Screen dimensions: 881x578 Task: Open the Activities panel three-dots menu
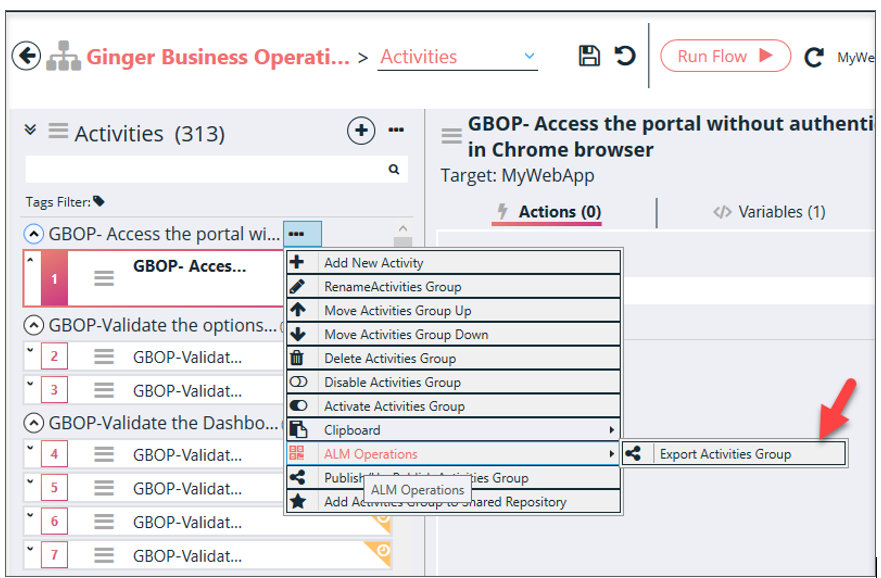pyautogui.click(x=396, y=131)
